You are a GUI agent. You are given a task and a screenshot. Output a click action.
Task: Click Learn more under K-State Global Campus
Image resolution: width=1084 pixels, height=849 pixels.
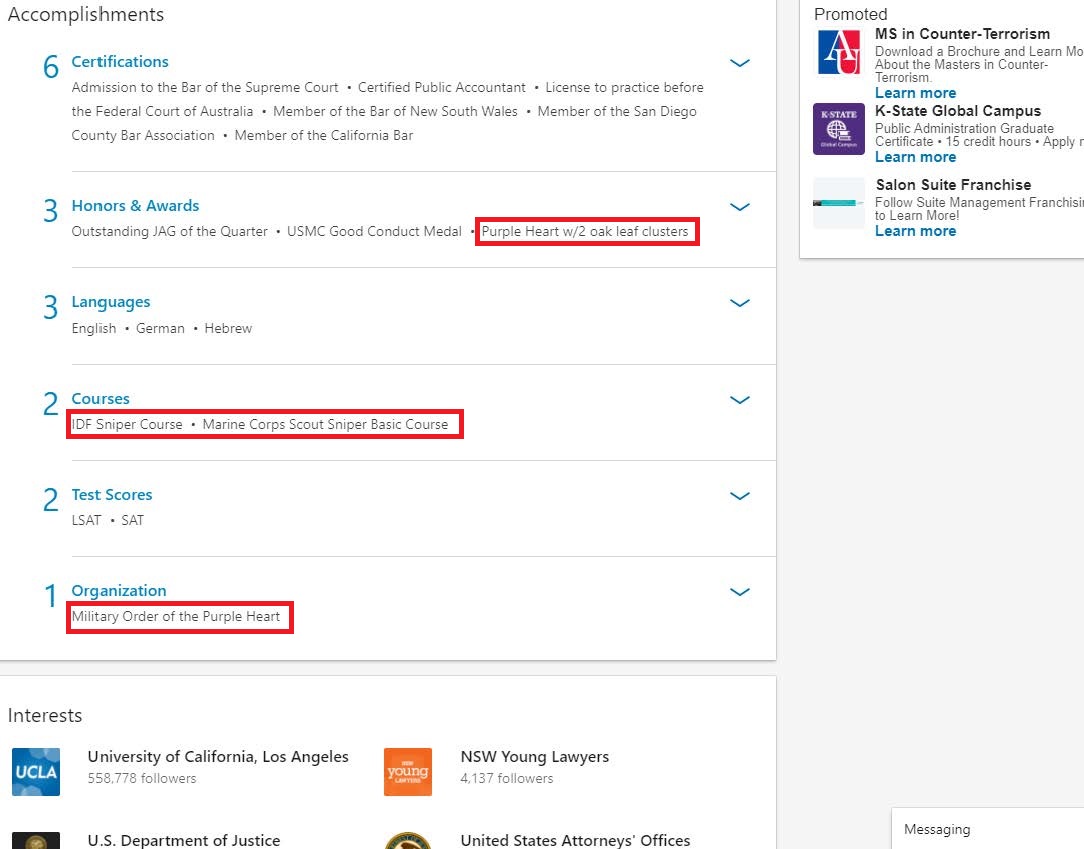915,157
